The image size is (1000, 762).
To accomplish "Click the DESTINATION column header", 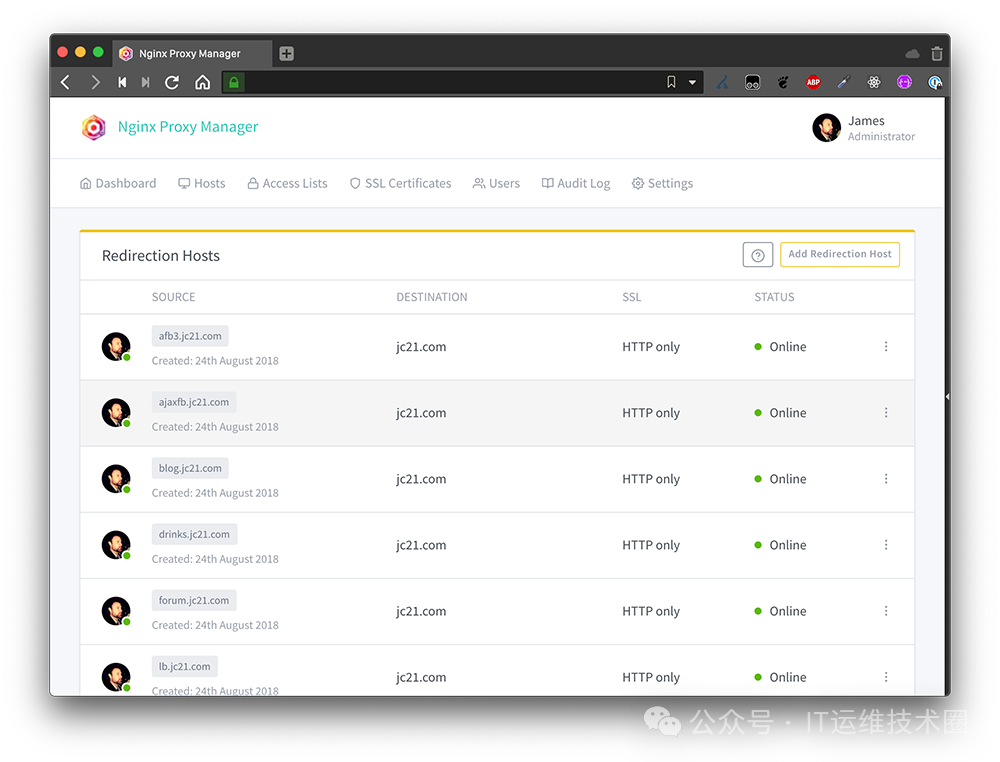I will (x=432, y=297).
